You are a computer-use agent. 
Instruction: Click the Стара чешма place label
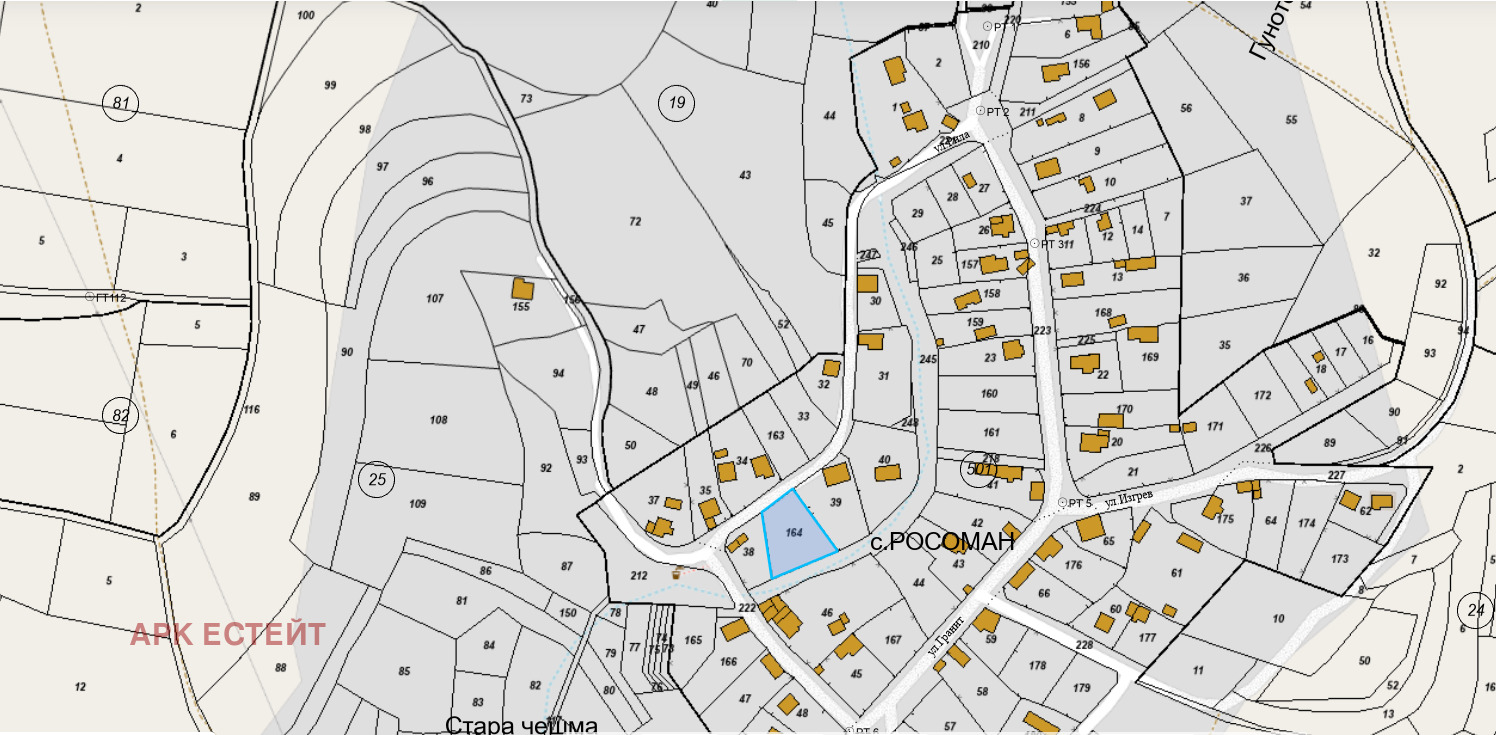coord(521,725)
